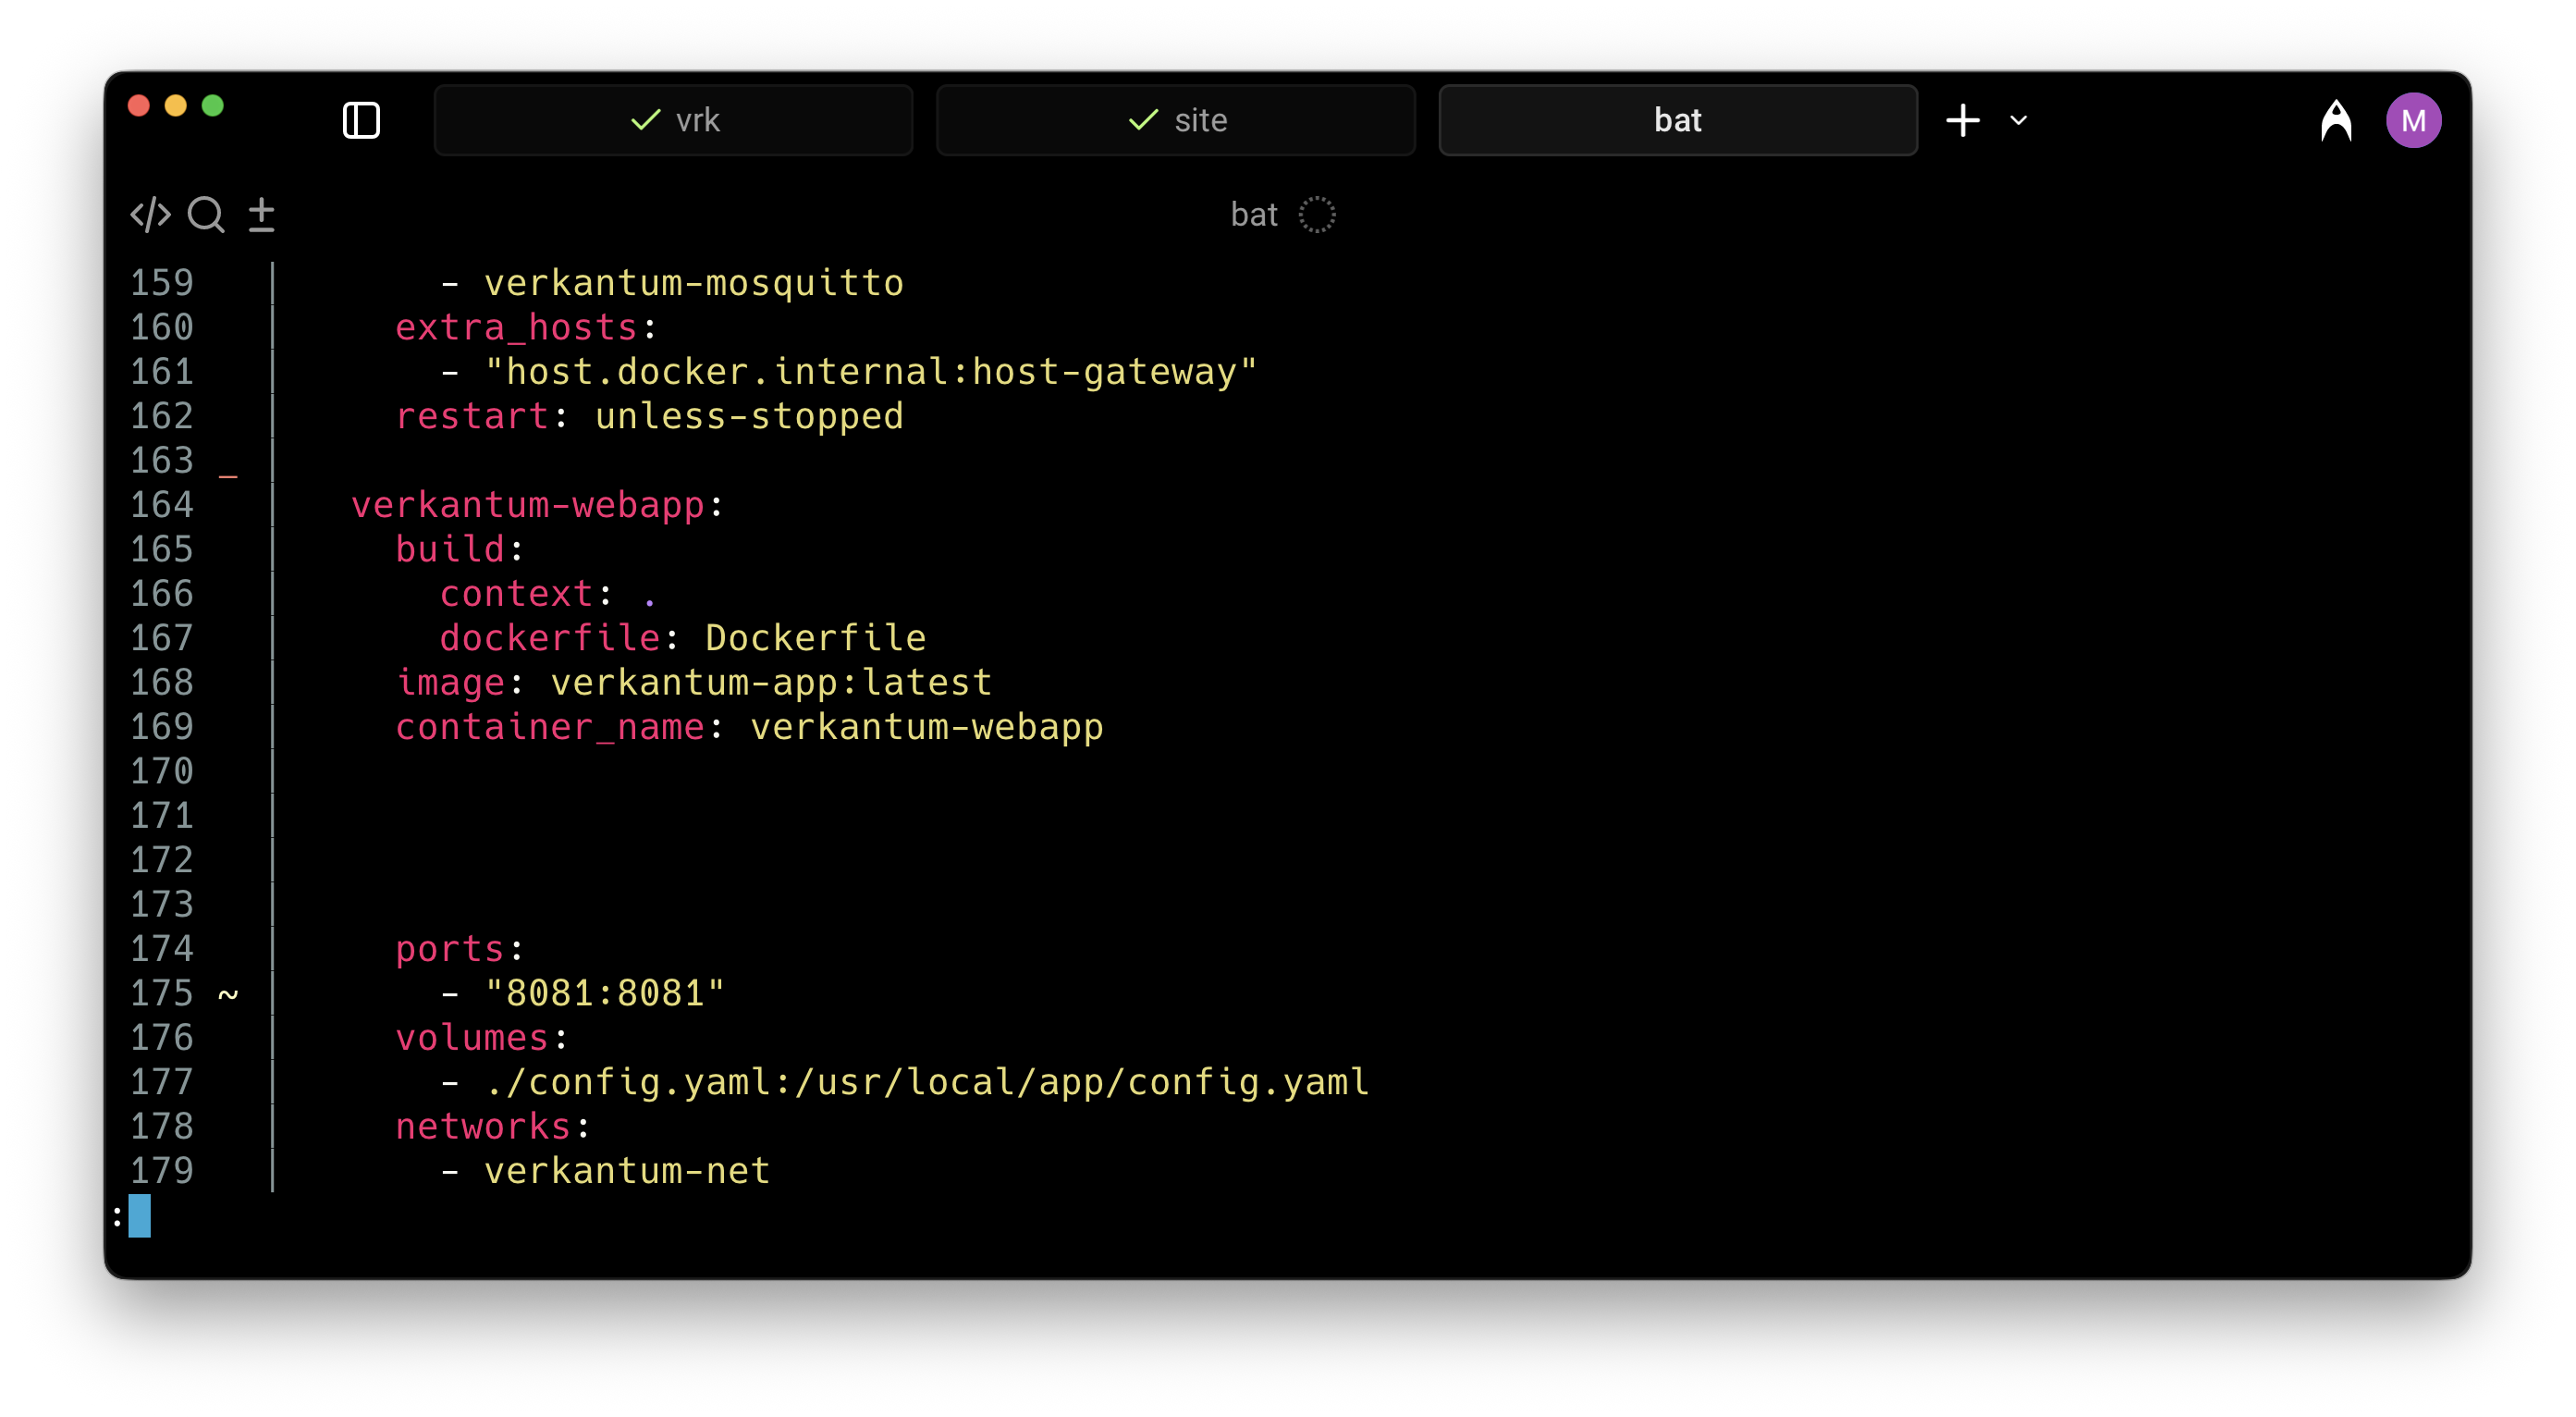Screen dimensions: 2576x1417
Task: Switch to the site tab
Action: [x=1175, y=119]
